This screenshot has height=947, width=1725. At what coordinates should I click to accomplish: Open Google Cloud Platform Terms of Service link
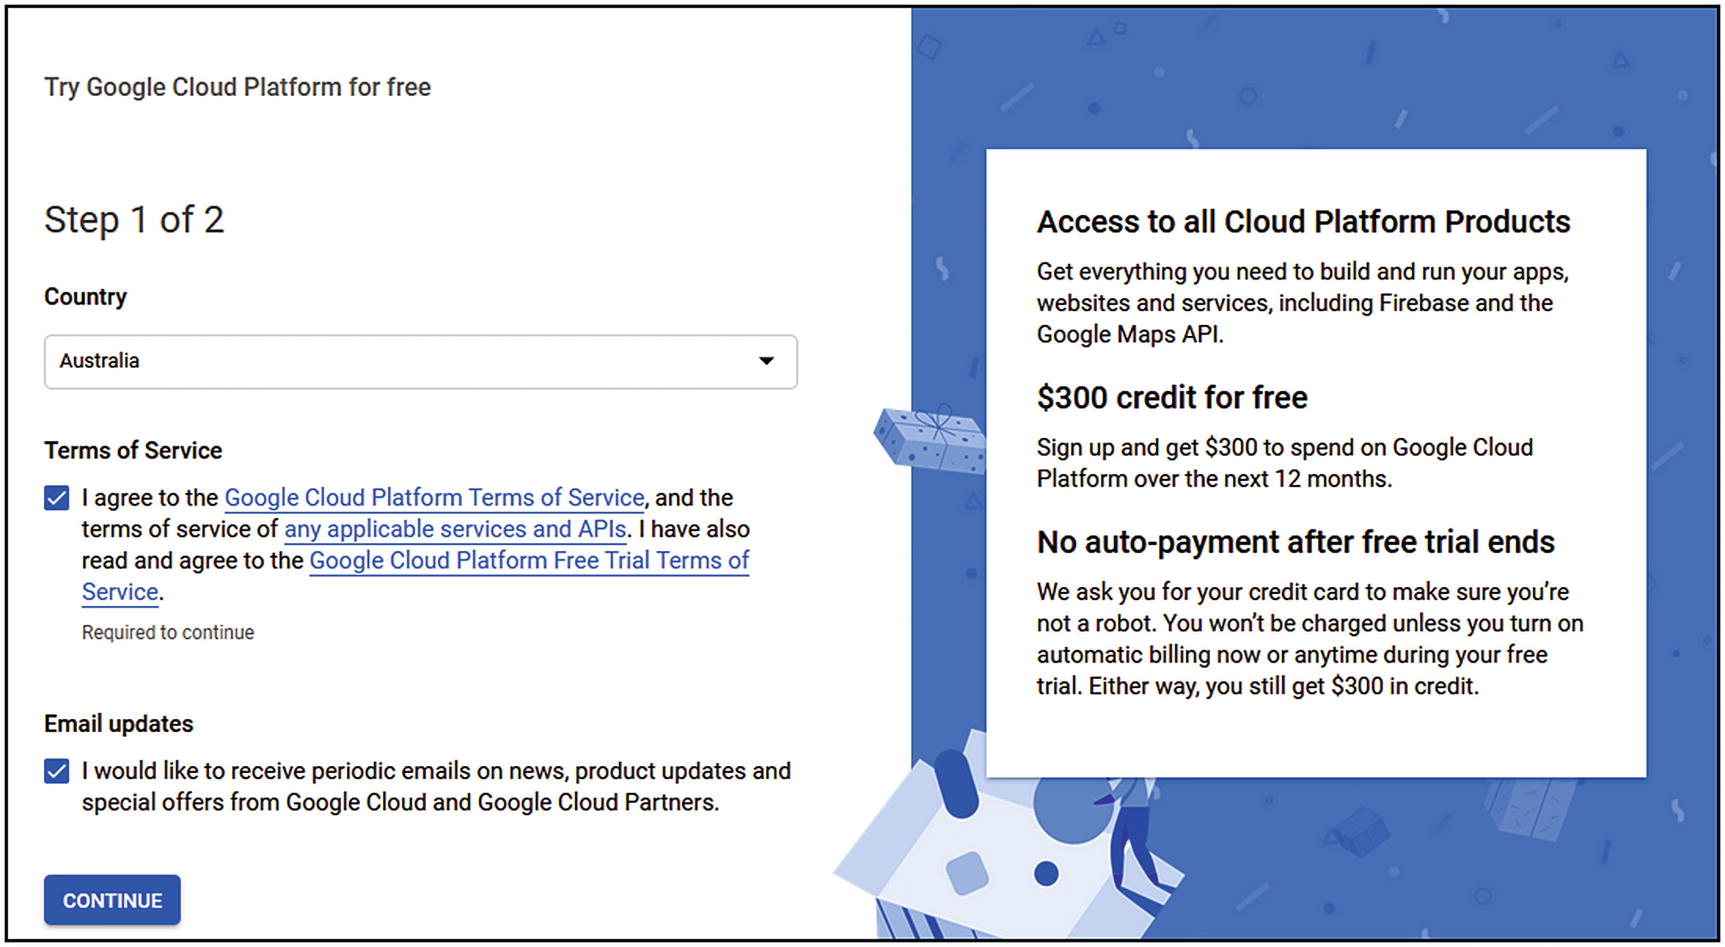coord(434,498)
